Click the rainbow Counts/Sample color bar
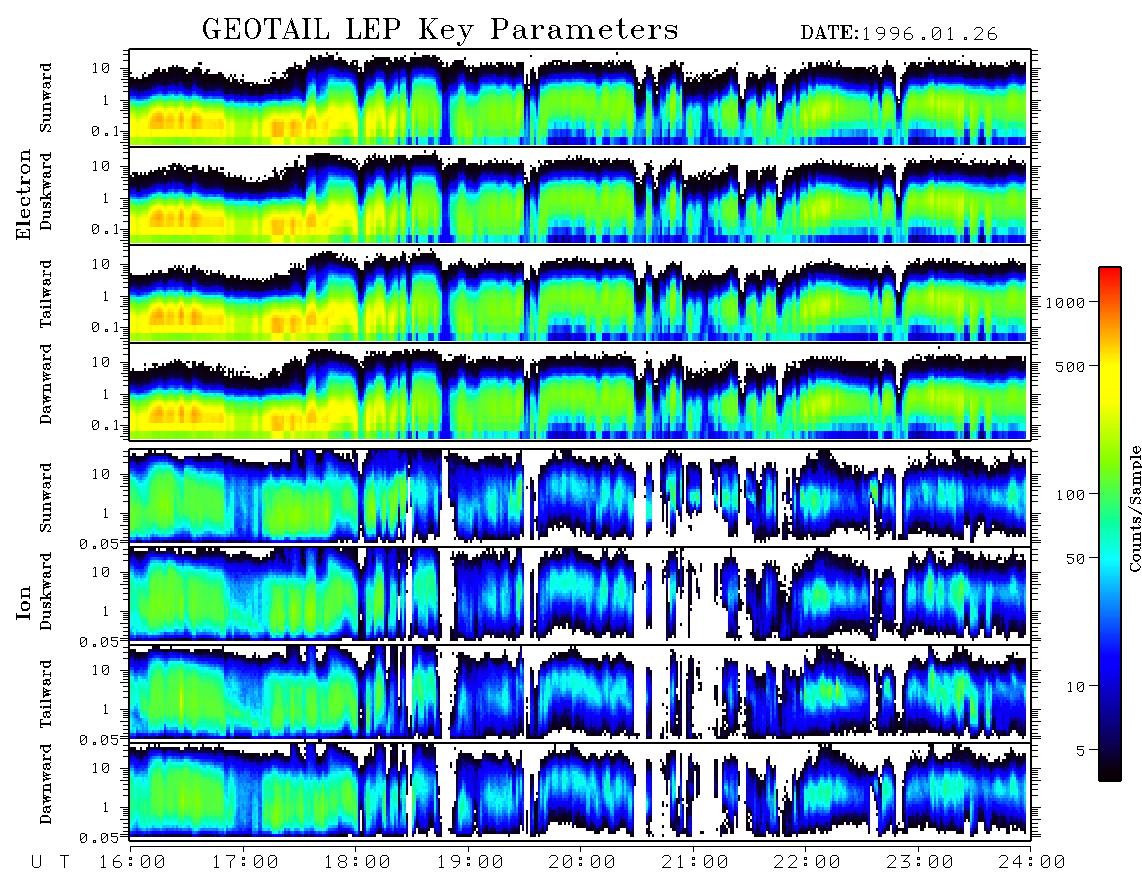Image resolution: width=1142 pixels, height=880 pixels. pyautogui.click(x=1110, y=524)
